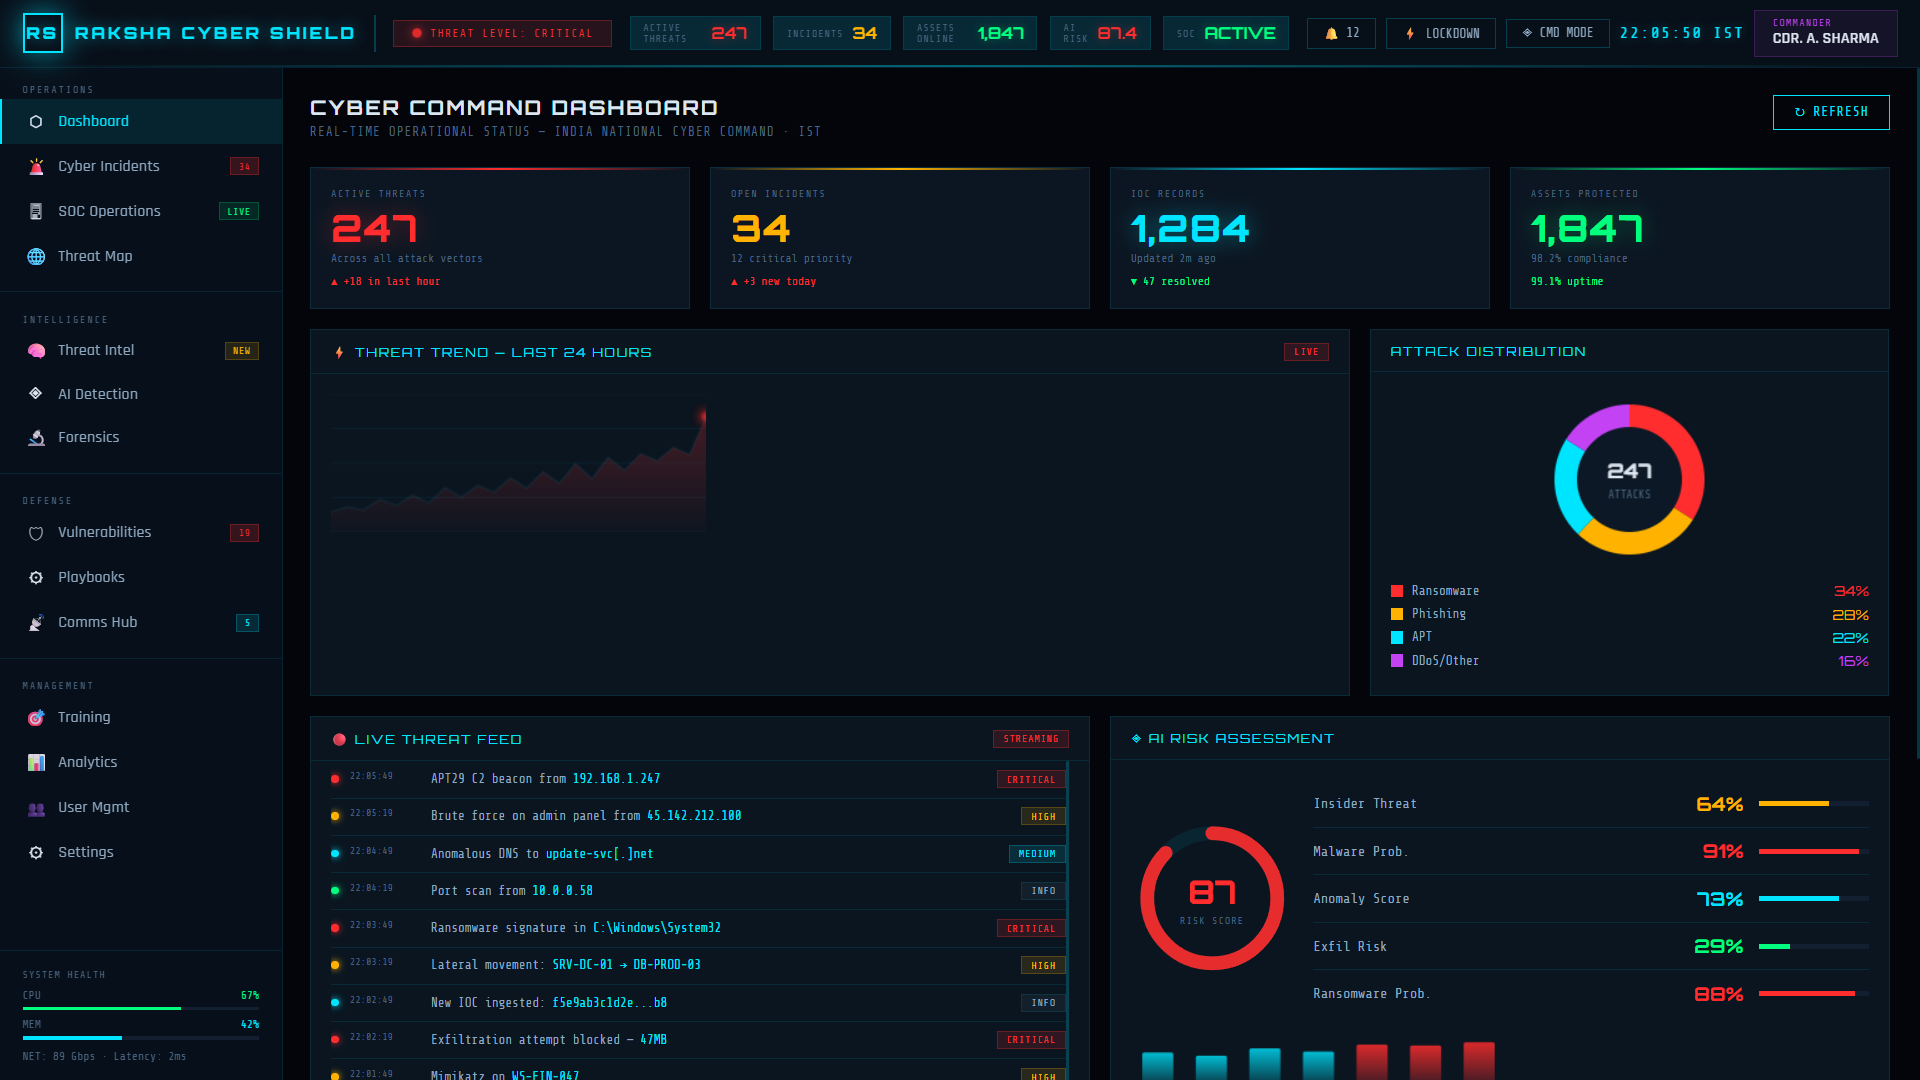Viewport: 1920px width, 1080px height.
Task: Open notifications bell showing 12
Action: [x=1341, y=33]
